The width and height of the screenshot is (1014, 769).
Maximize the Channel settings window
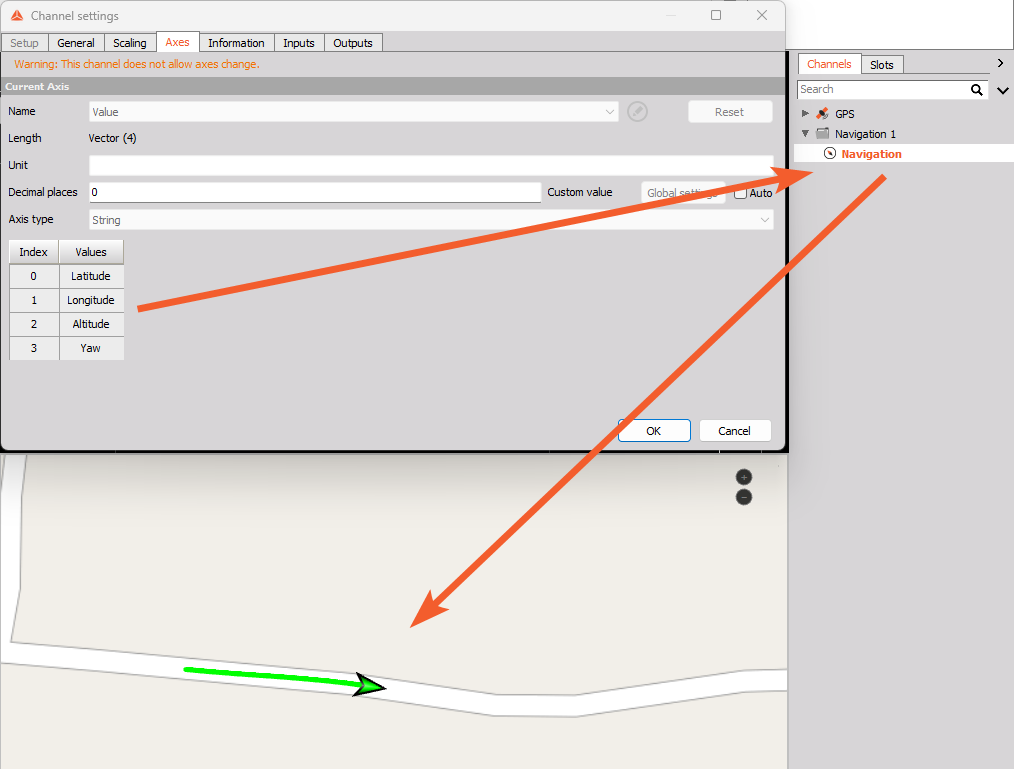(716, 15)
